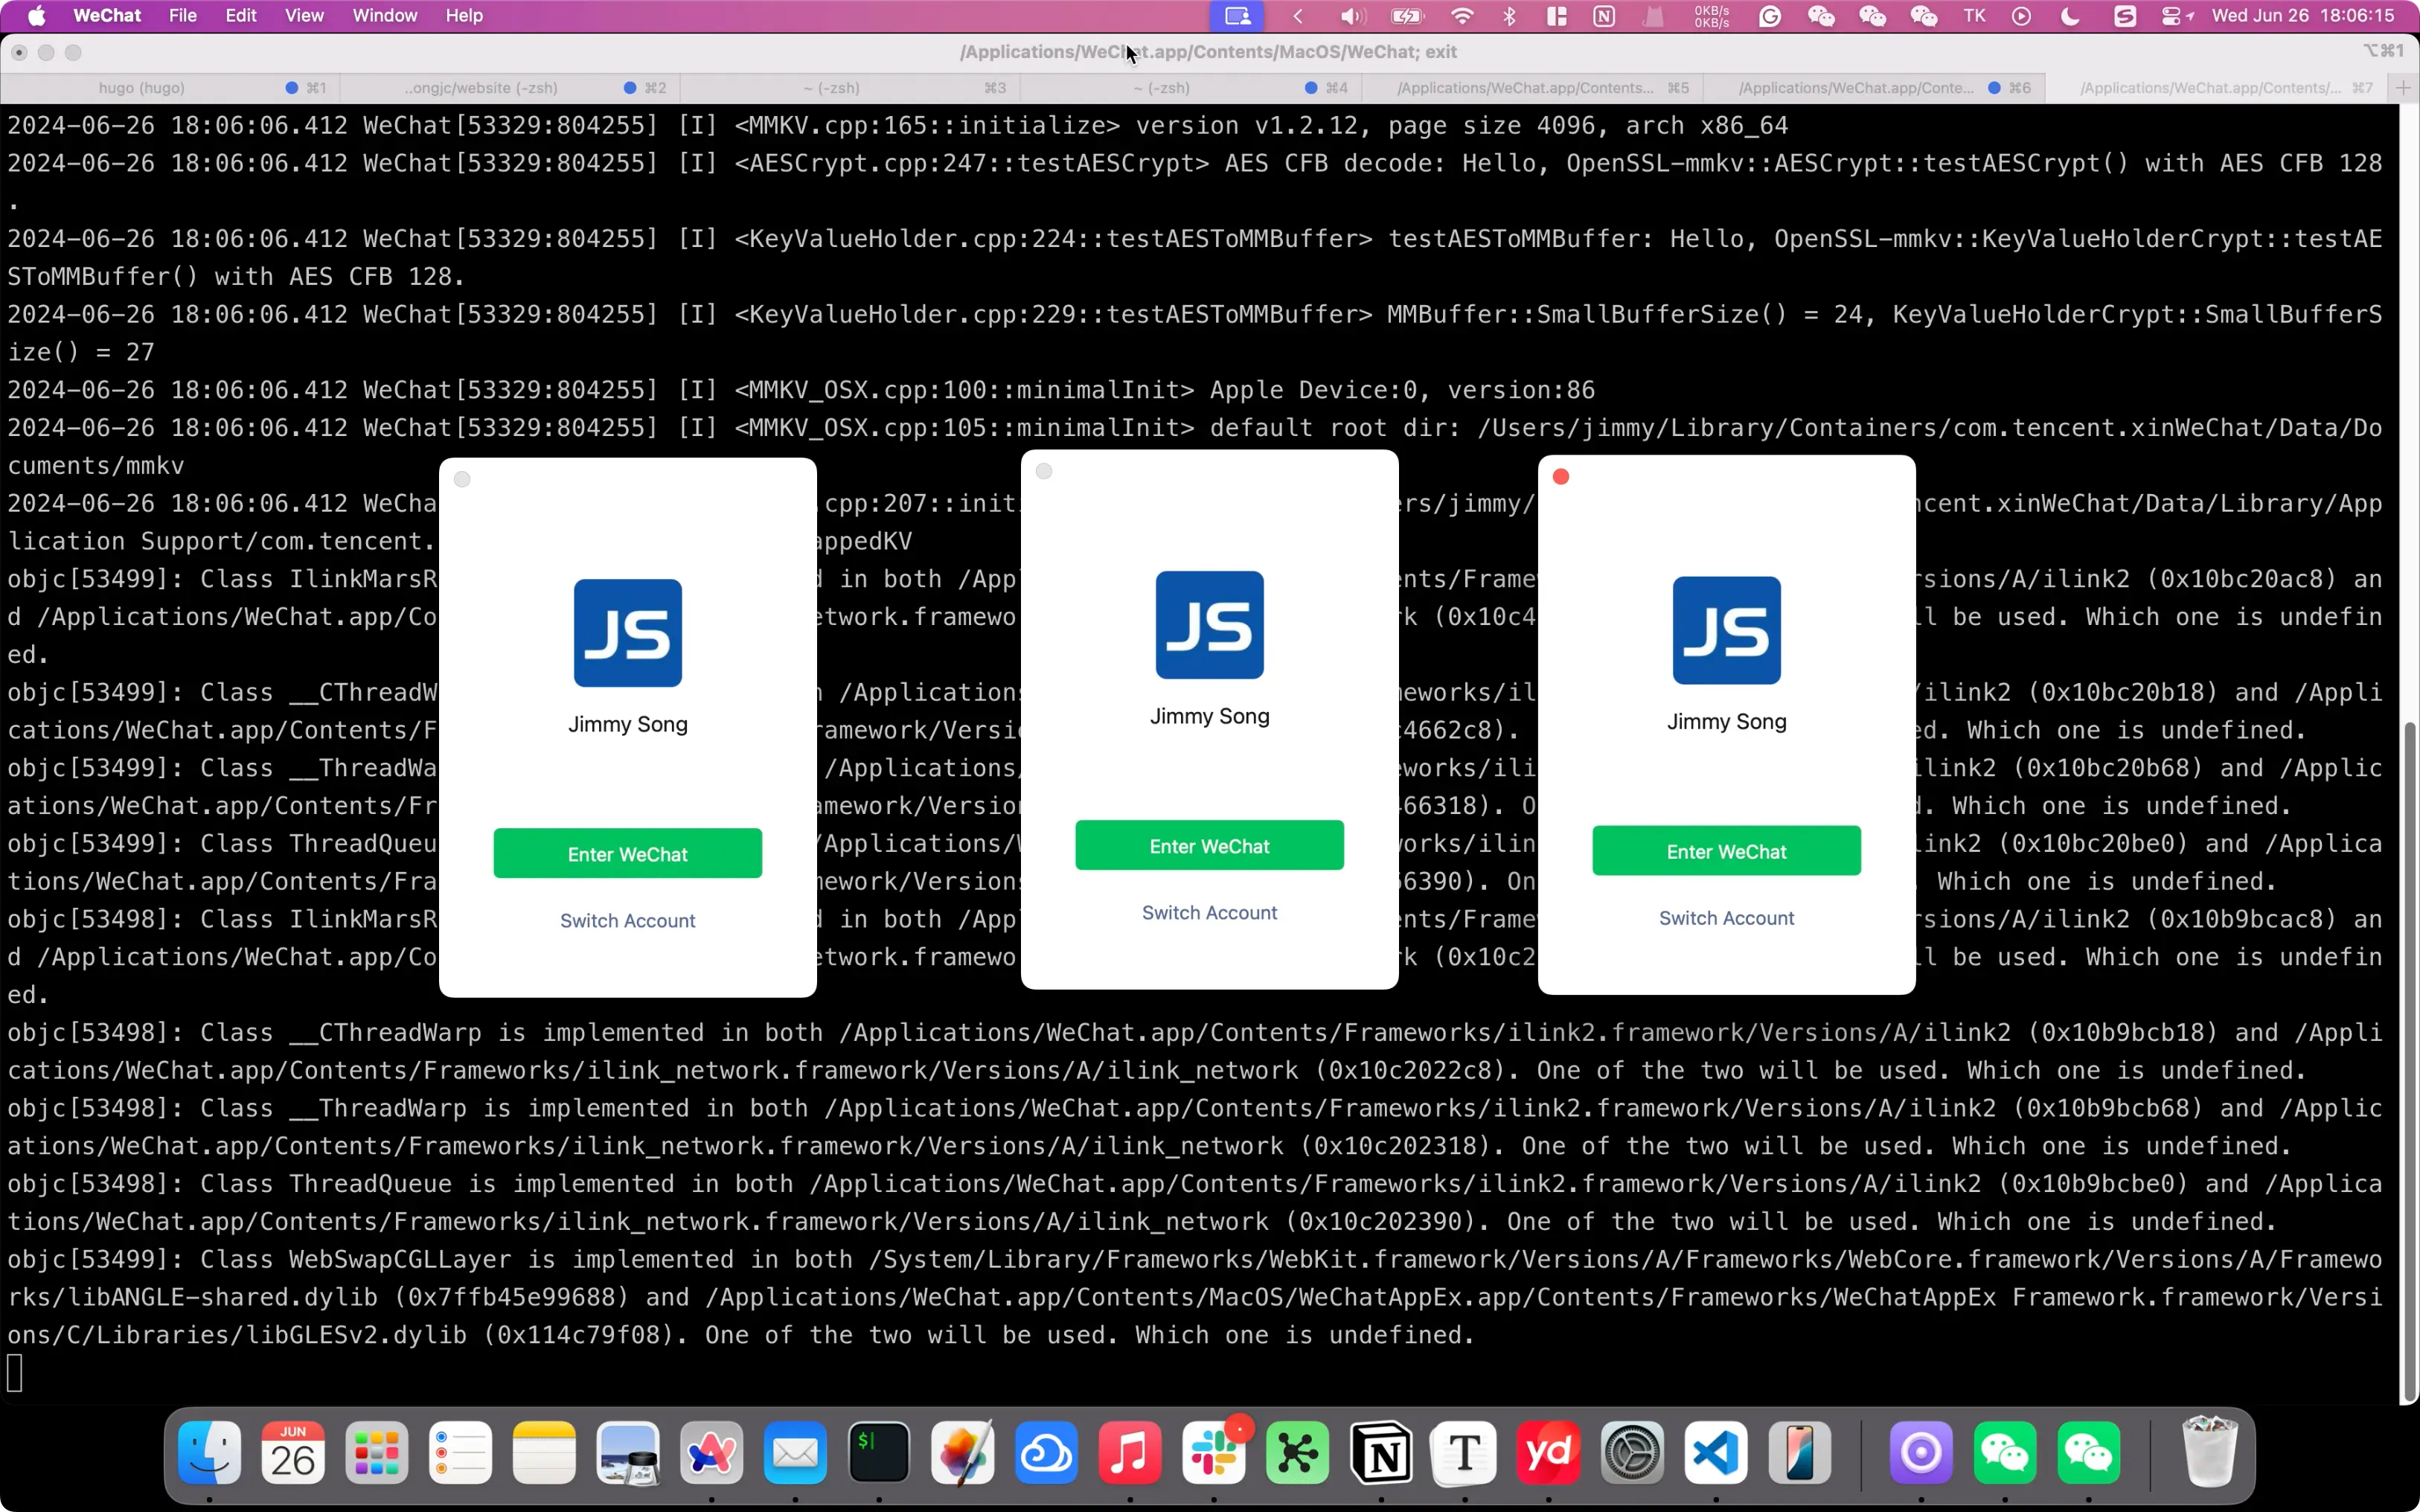Switch to the ..ongjc/website (-zsh) tab

(x=510, y=88)
